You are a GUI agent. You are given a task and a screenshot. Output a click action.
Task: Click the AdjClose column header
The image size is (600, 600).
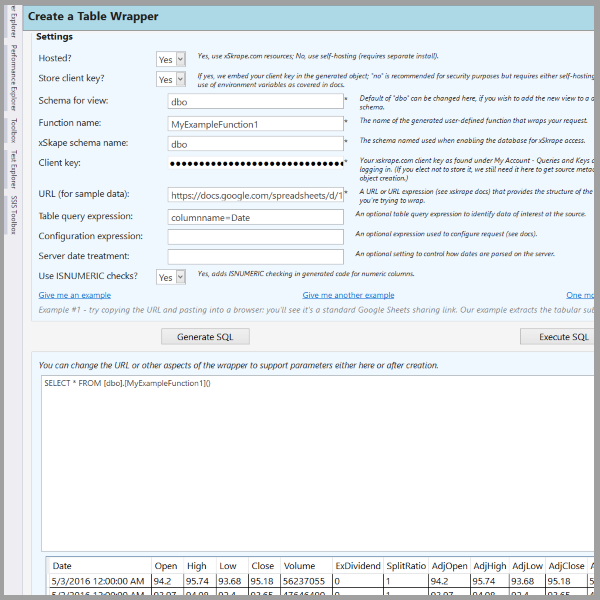tap(566, 566)
